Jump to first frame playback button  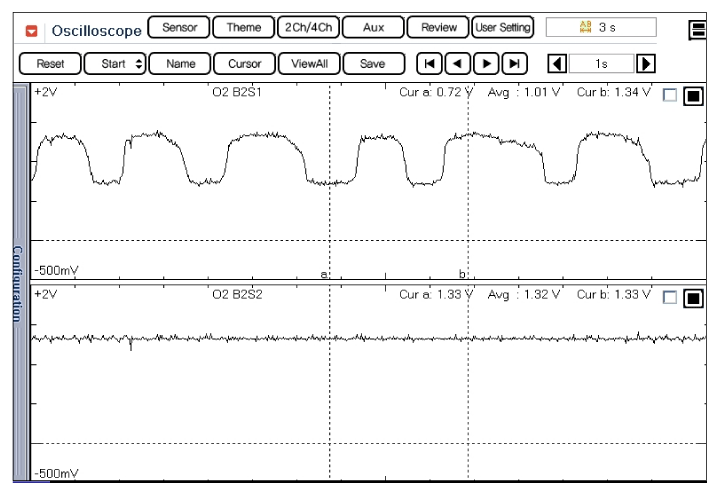429,63
